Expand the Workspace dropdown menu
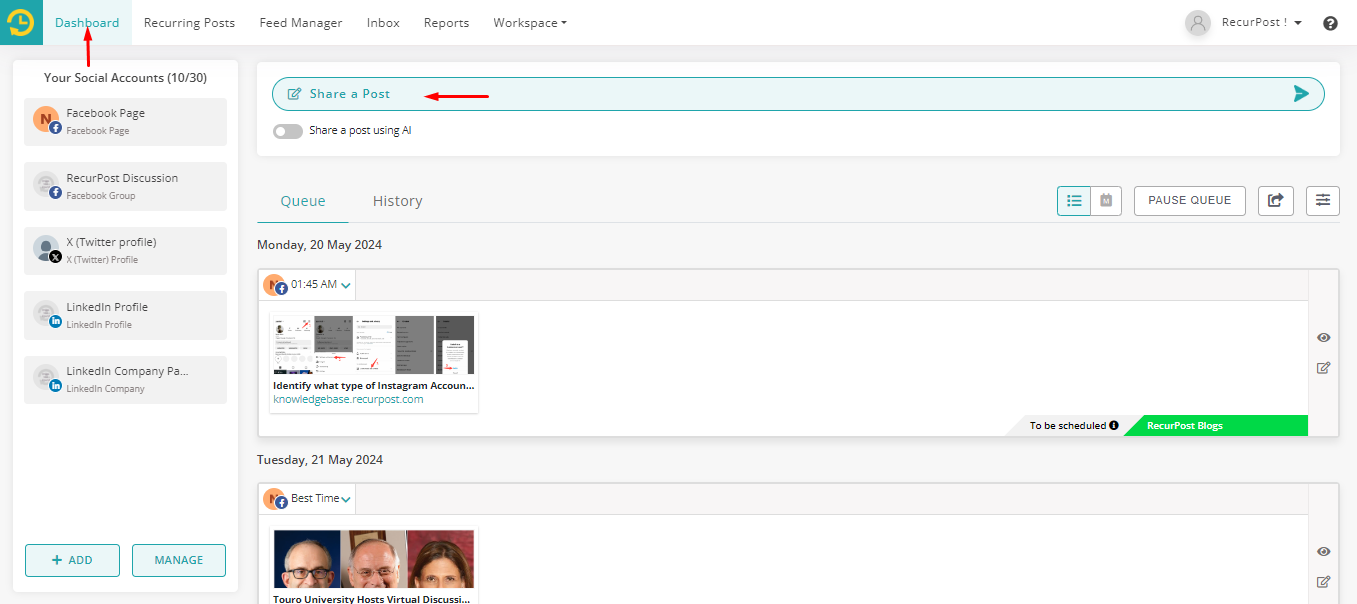The width and height of the screenshot is (1357, 604). 529,23
